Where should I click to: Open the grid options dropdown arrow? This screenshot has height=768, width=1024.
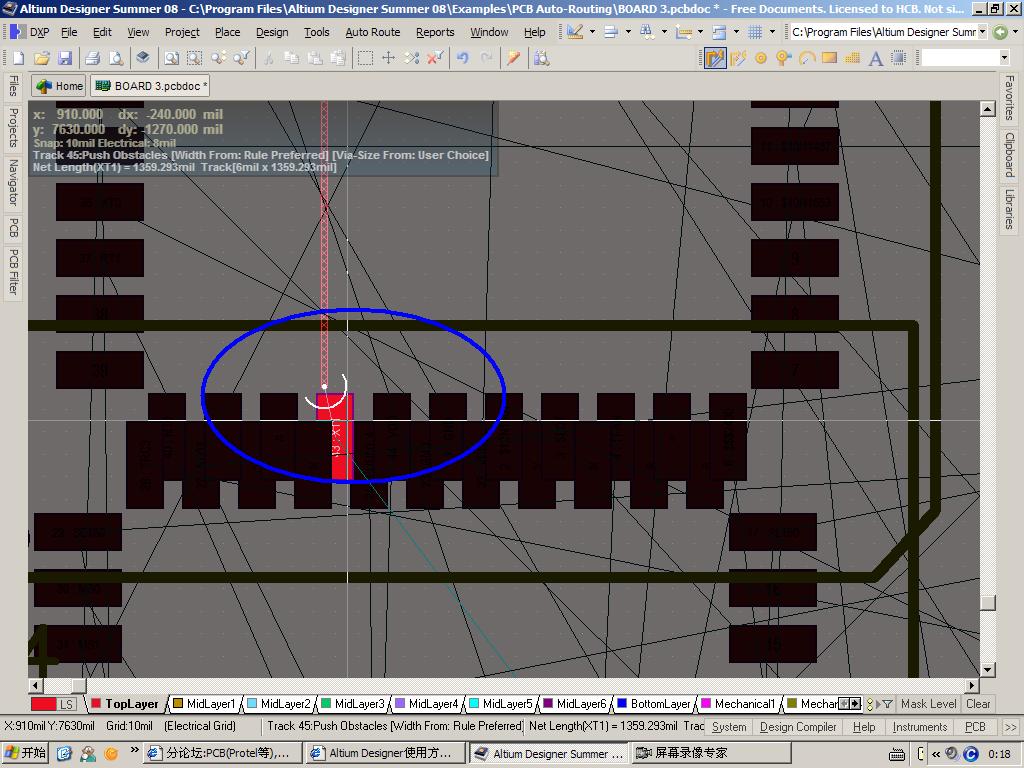coord(772,32)
